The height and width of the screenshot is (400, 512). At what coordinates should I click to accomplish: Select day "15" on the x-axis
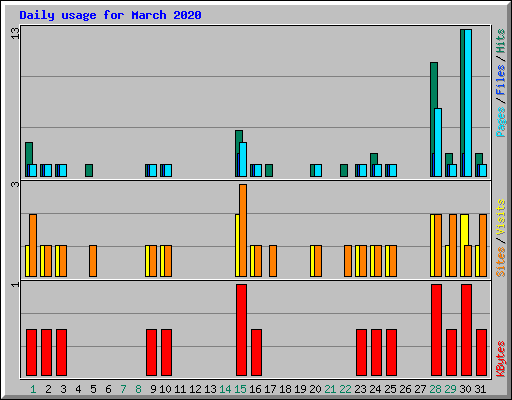[x=240, y=389]
